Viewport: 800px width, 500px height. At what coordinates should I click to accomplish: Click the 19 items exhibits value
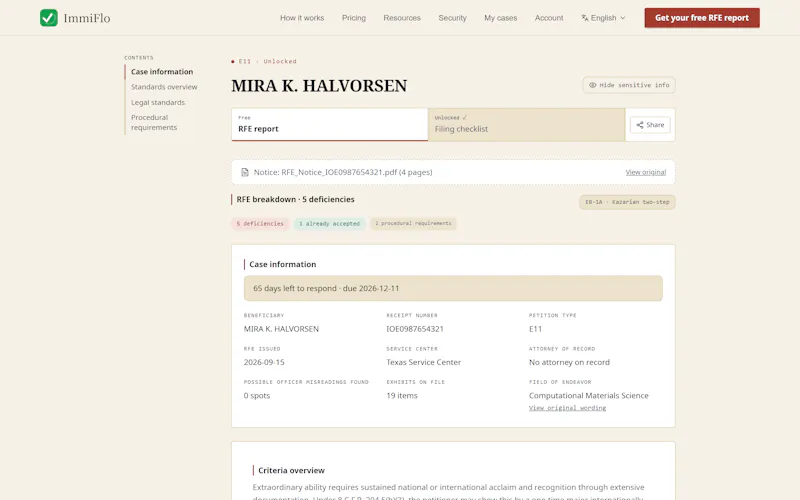tap(402, 395)
